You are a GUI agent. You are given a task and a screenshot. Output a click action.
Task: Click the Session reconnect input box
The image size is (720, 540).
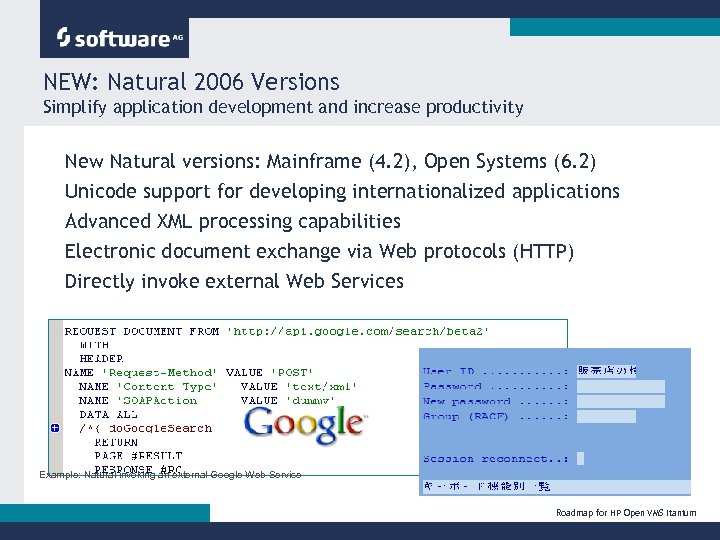580,458
